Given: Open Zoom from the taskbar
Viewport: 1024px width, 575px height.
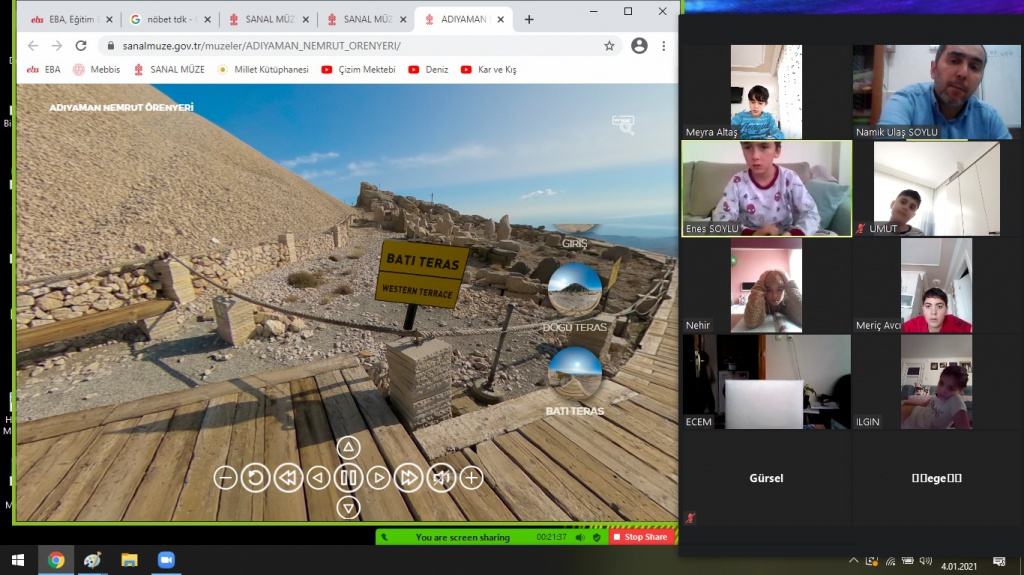Looking at the screenshot, I should 166,560.
